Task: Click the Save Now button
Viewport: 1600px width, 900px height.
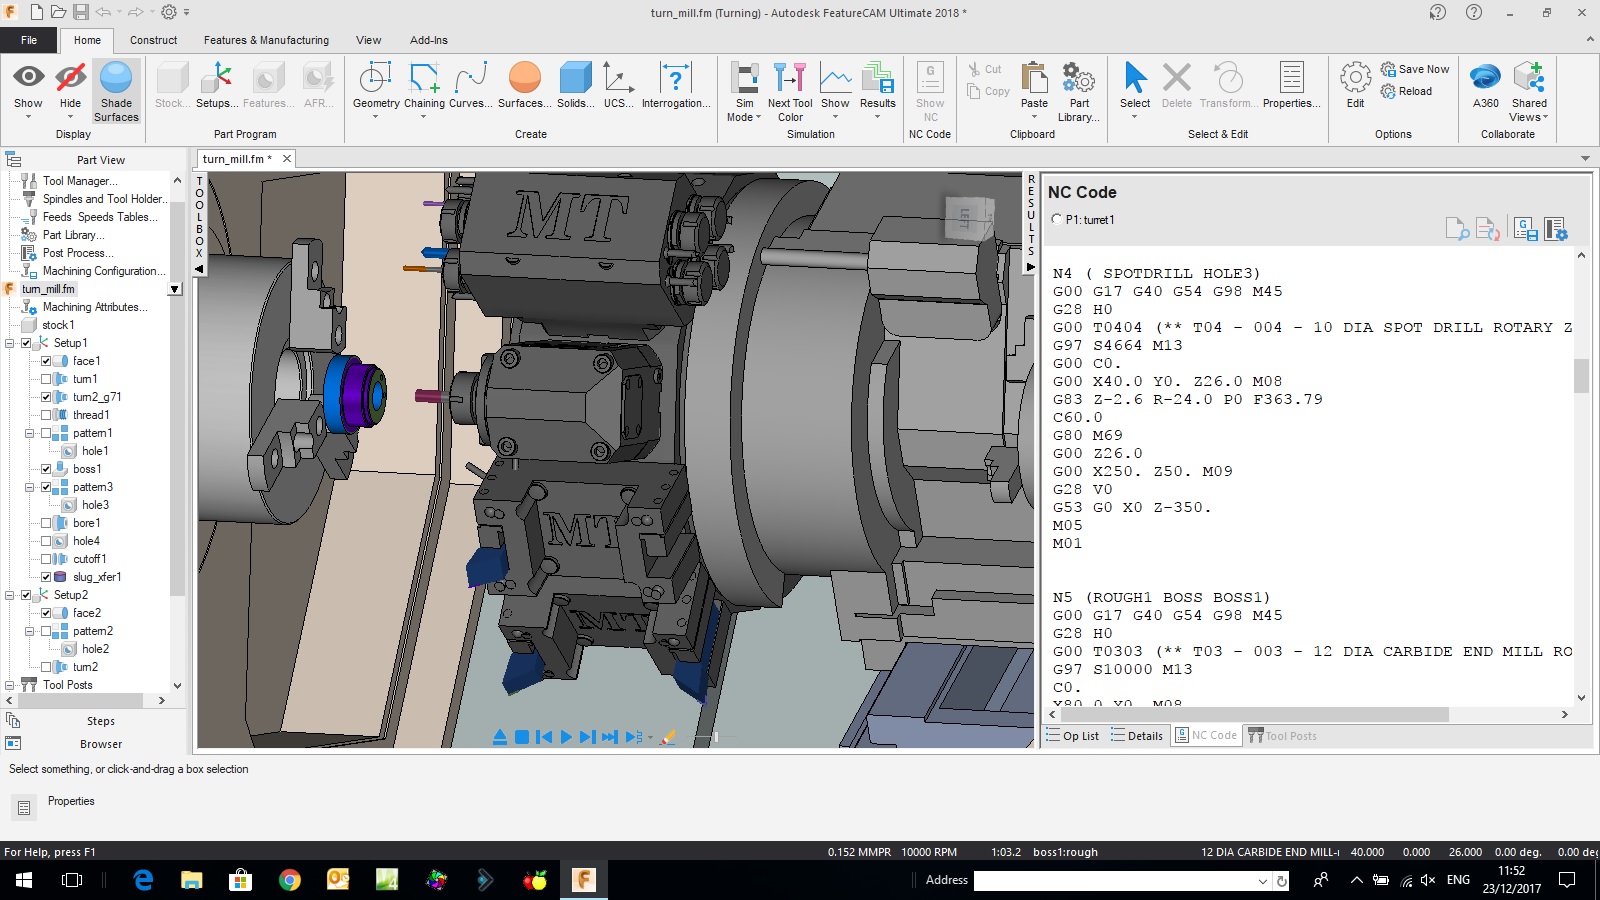Action: [1415, 69]
